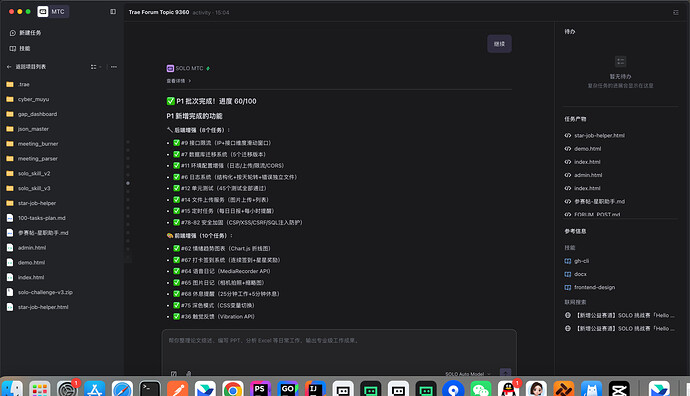Open the three-dot more options menu
The image size is (690, 396).
click(114, 67)
